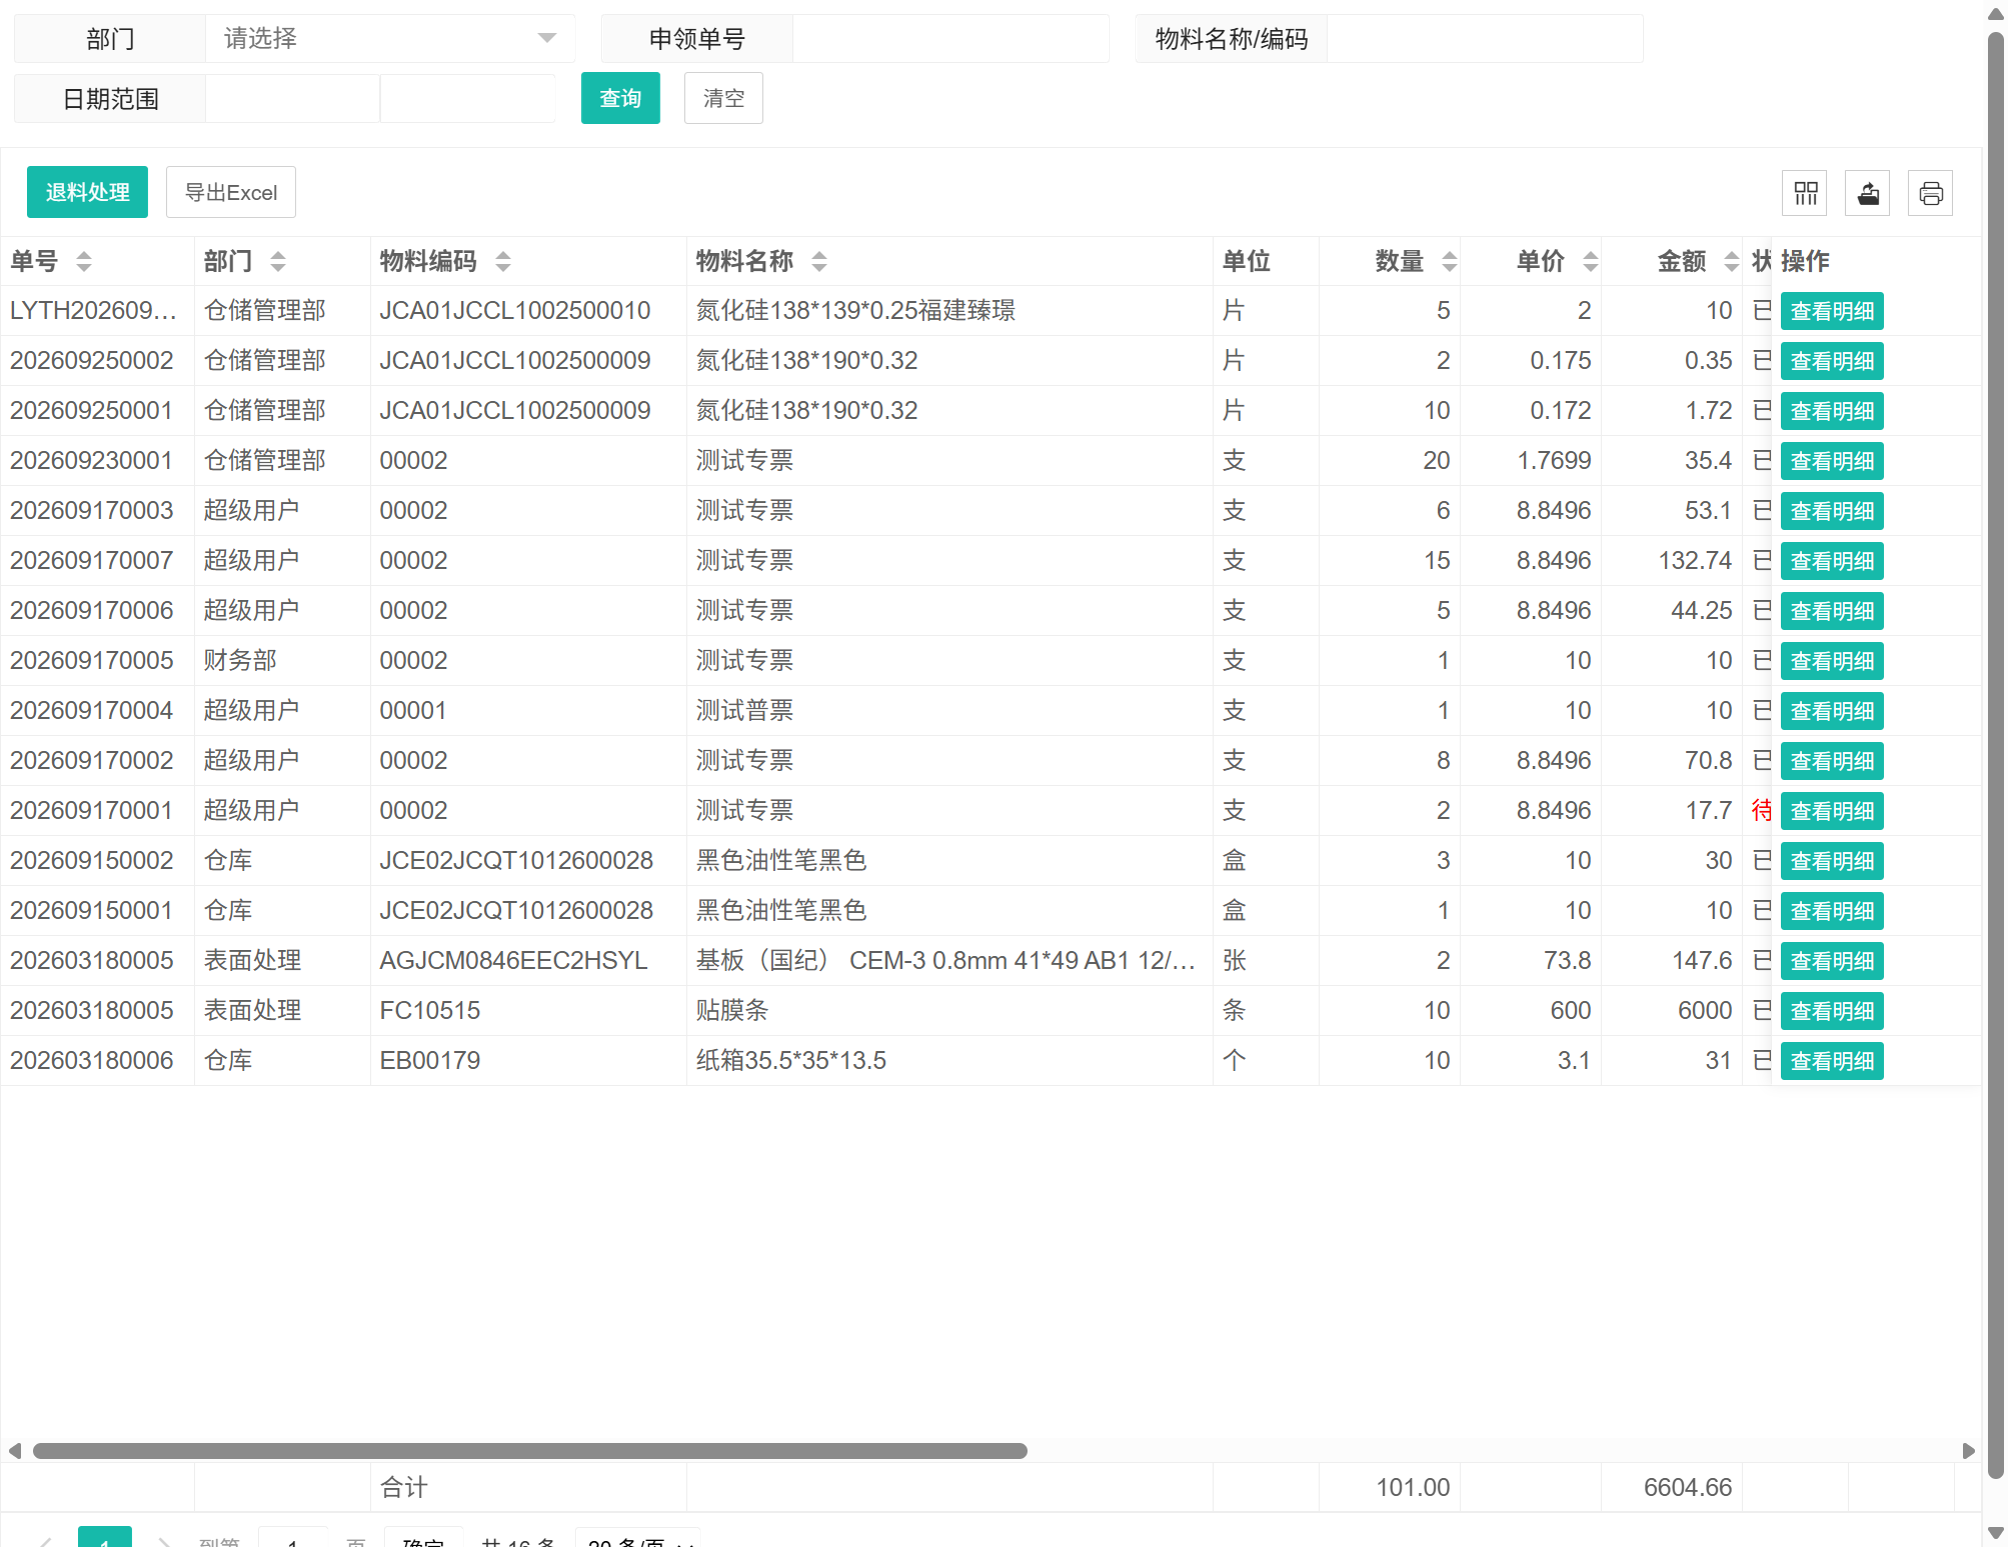View details for order 202609170005
Screen dimensions: 2008x1547
pos(1832,661)
